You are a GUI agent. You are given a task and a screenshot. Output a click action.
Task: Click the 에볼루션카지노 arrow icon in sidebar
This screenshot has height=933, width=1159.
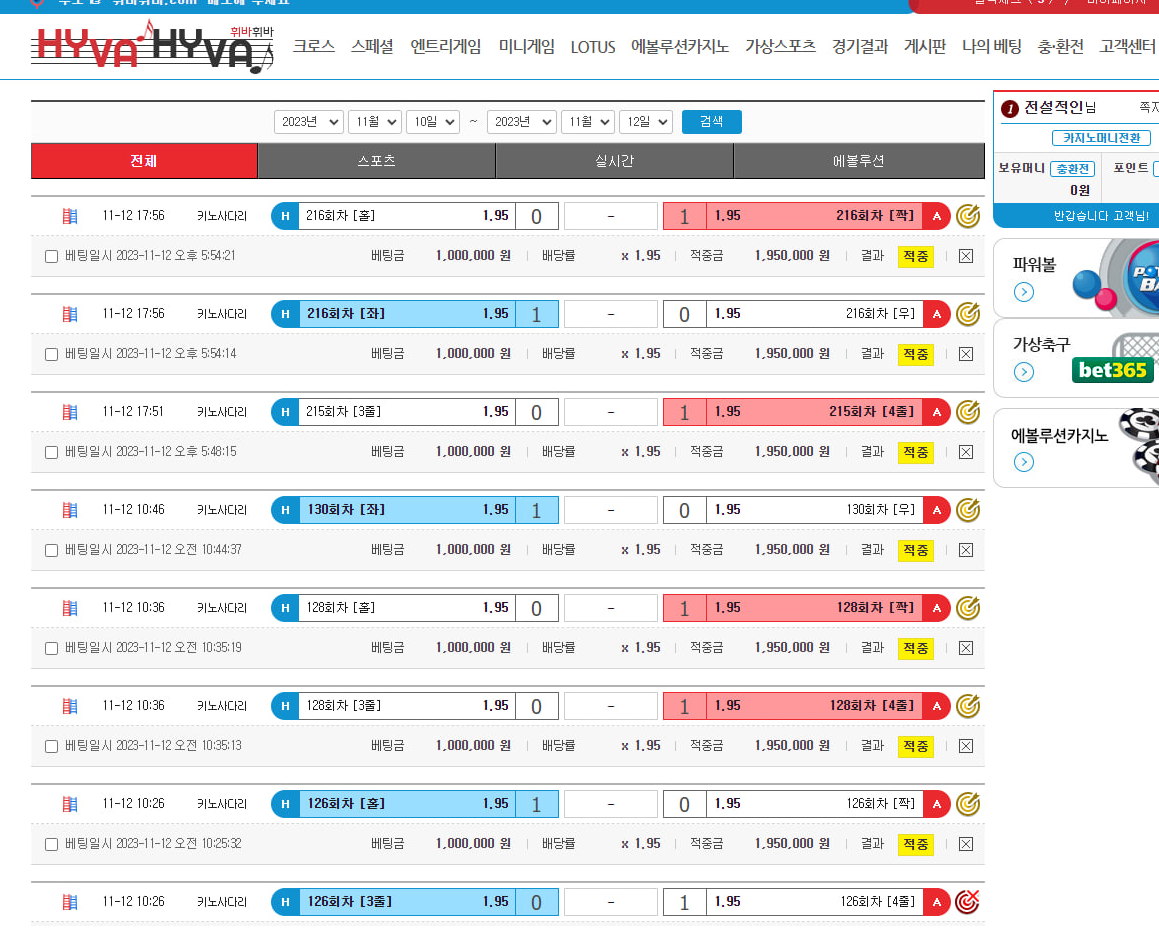pyautogui.click(x=1023, y=462)
